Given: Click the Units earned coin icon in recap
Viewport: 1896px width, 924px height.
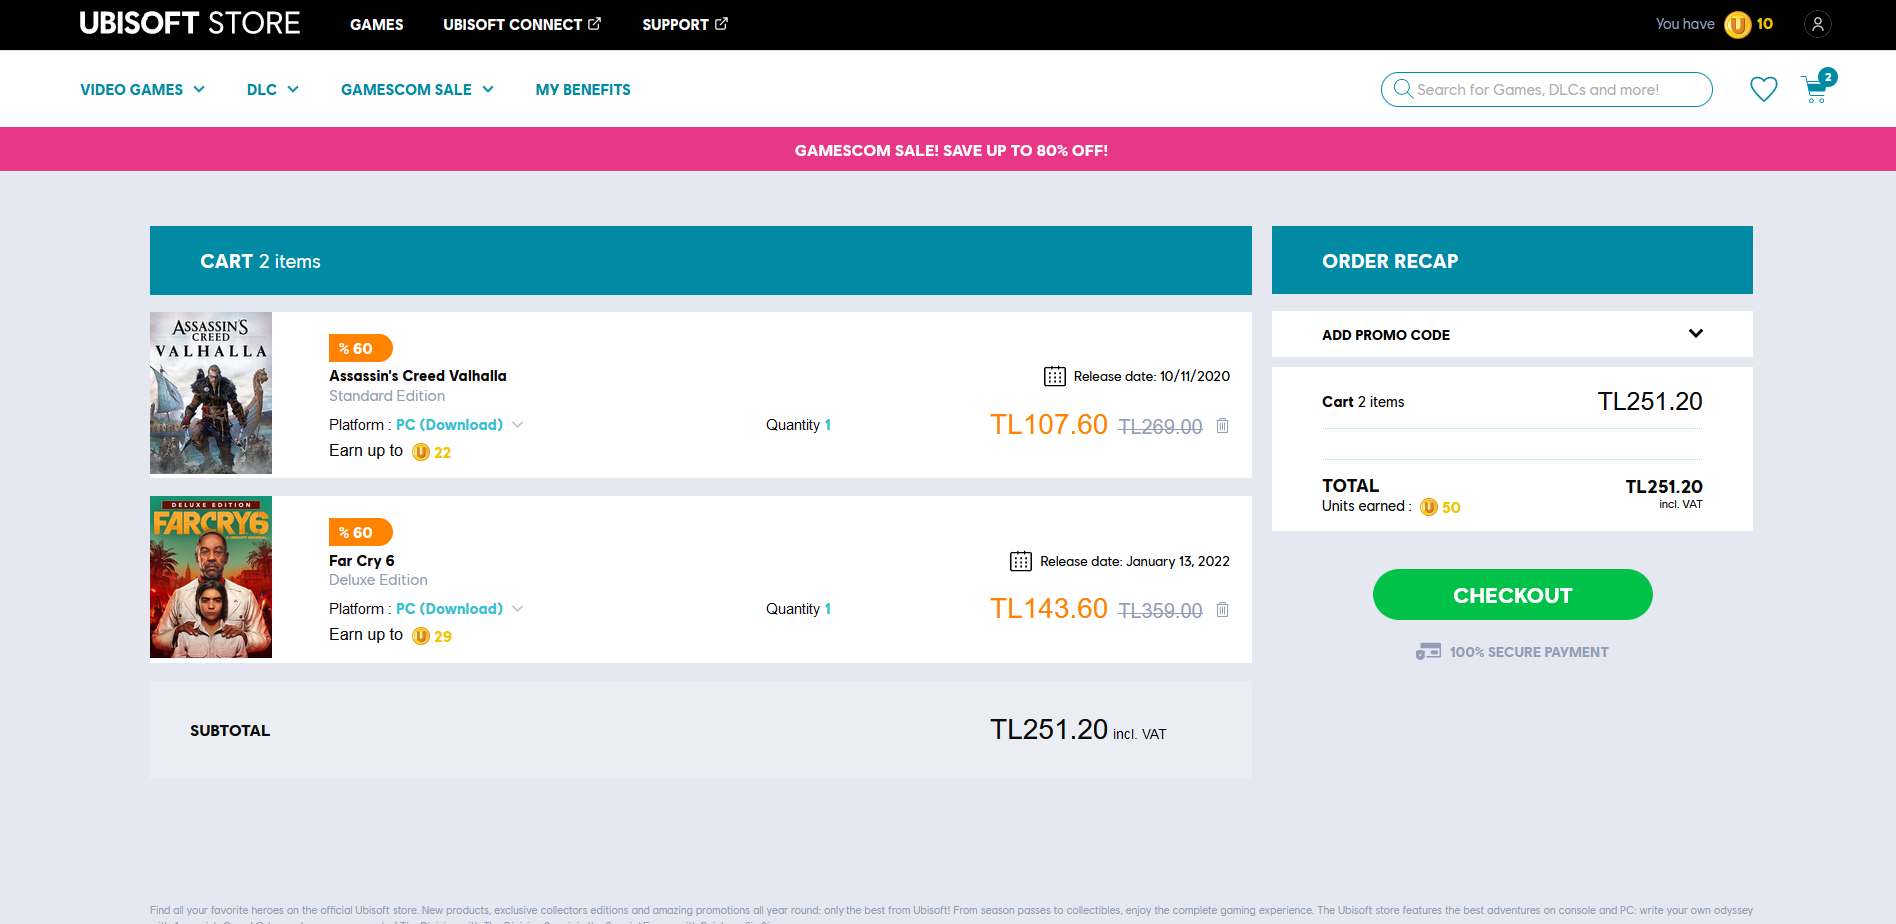Looking at the screenshot, I should pos(1429,507).
